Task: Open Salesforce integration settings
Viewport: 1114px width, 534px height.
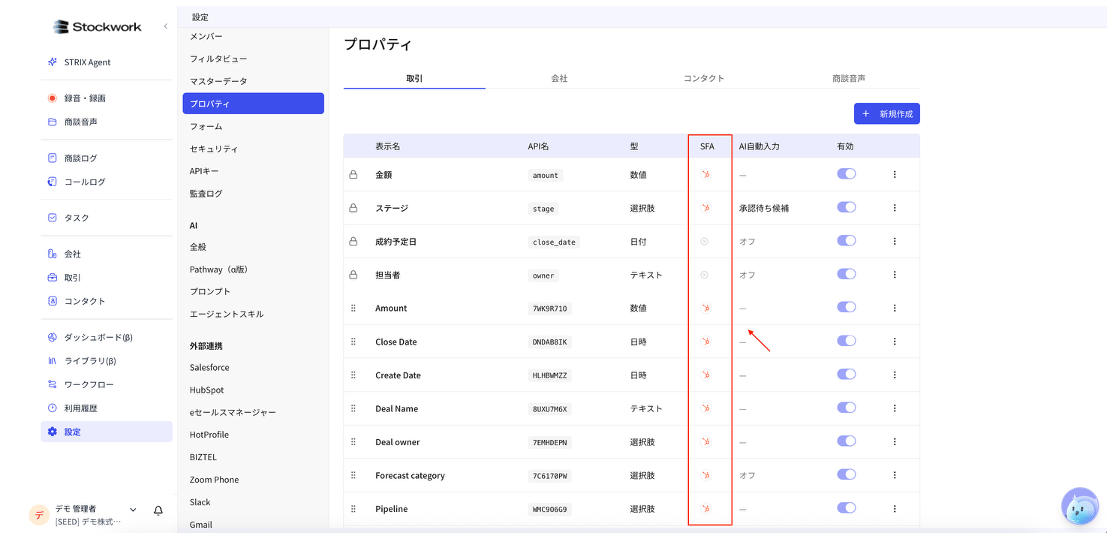Action: coord(209,368)
